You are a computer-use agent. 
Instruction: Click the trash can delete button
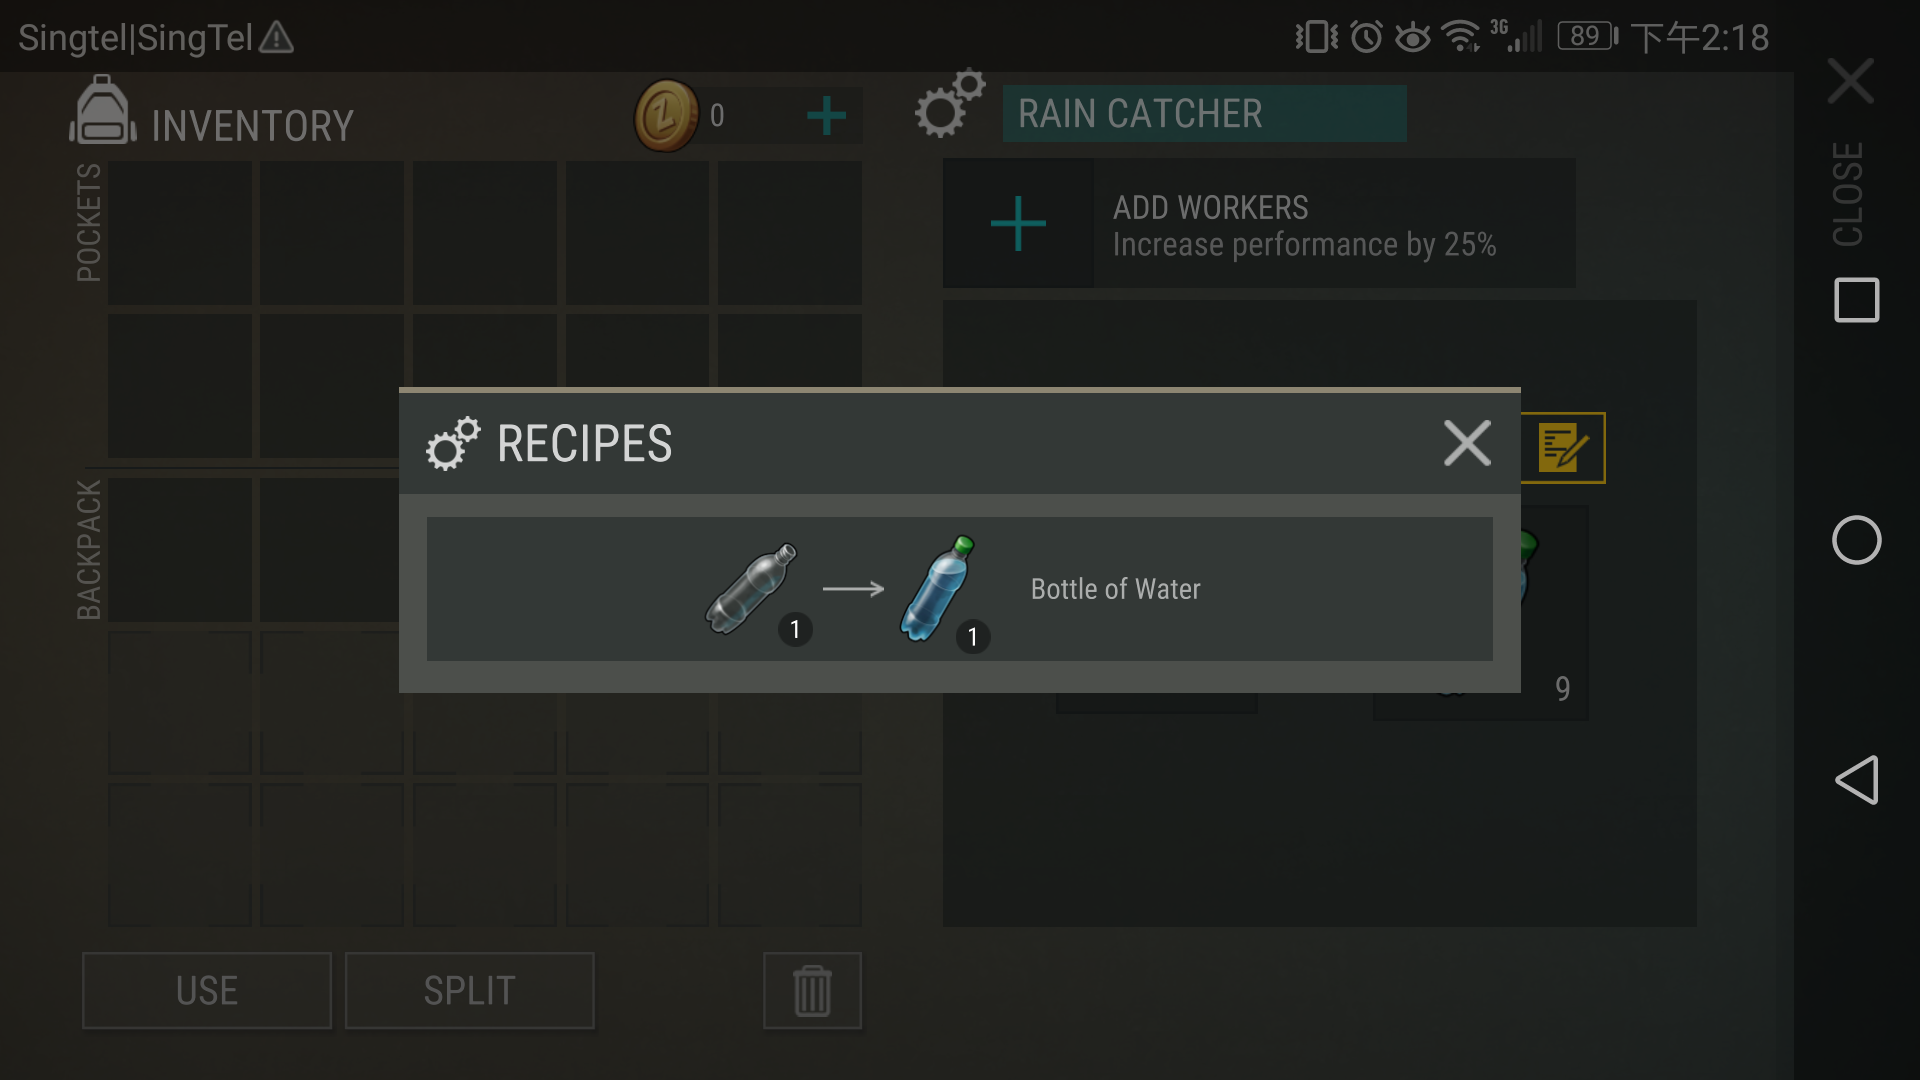812,990
